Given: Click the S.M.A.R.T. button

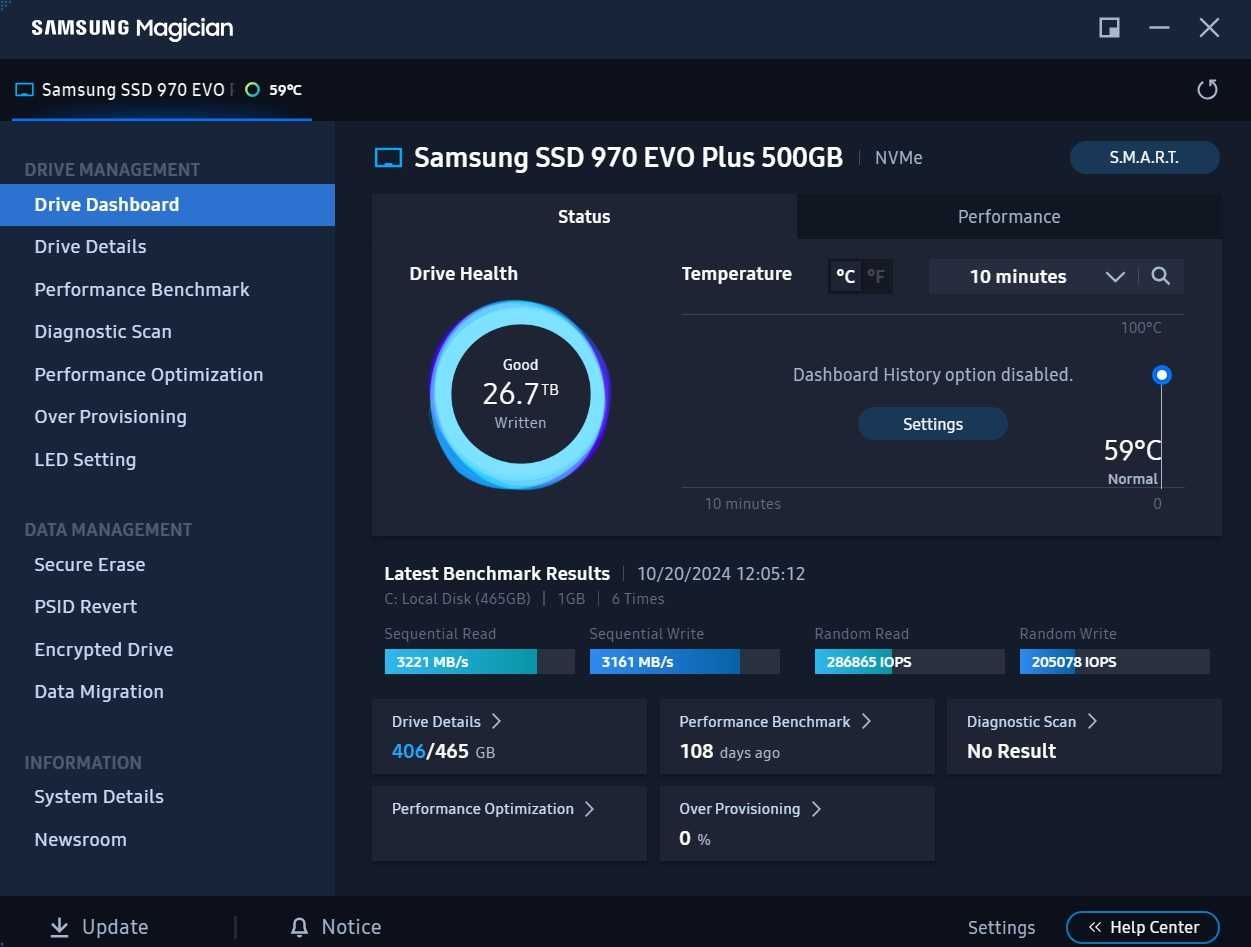Looking at the screenshot, I should tap(1144, 158).
